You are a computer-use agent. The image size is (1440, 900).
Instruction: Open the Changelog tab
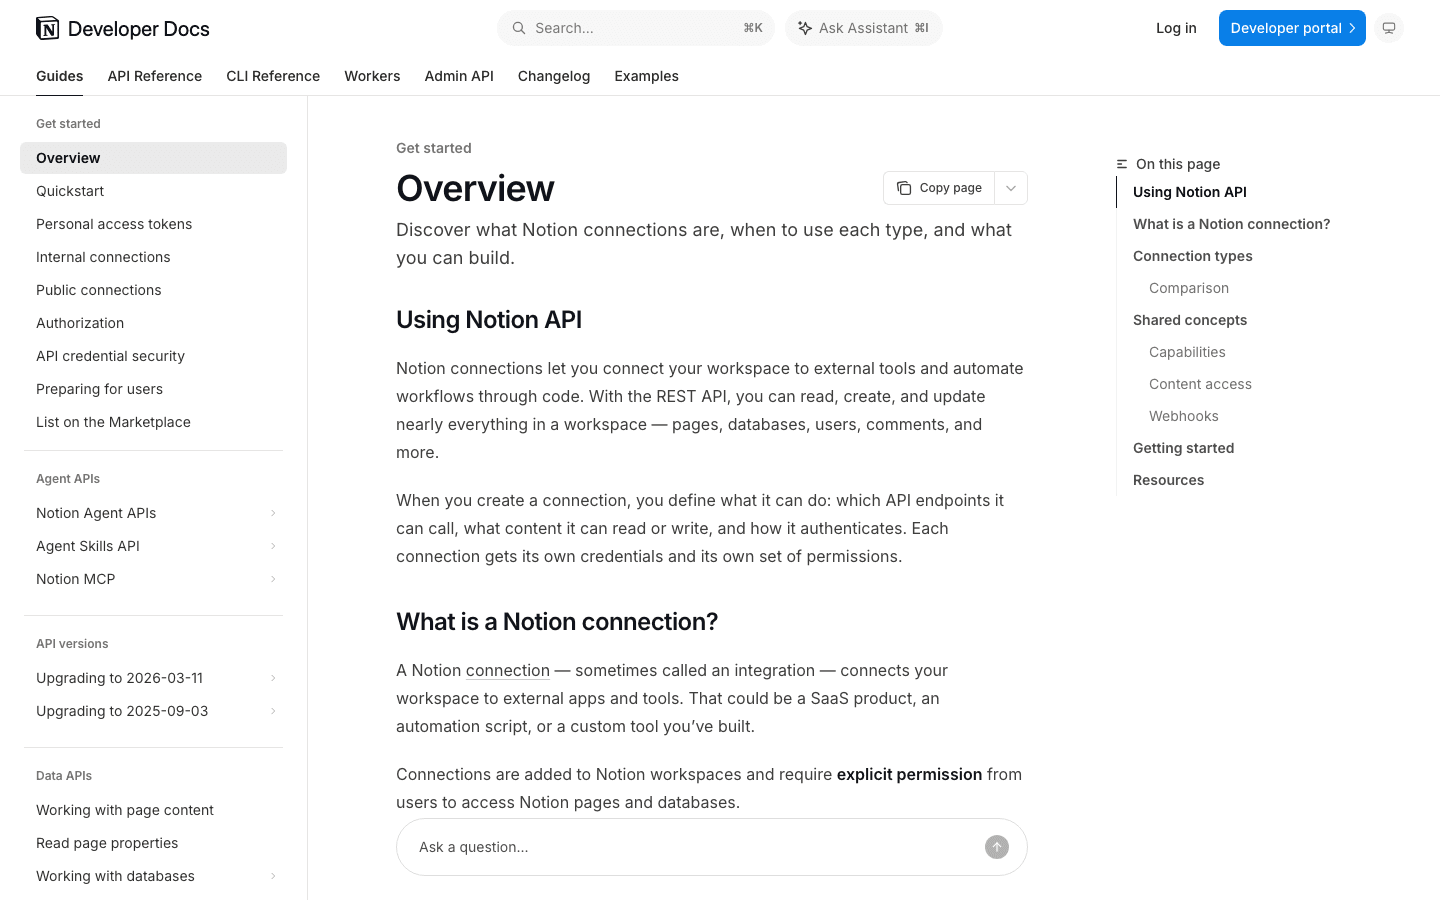pos(554,76)
